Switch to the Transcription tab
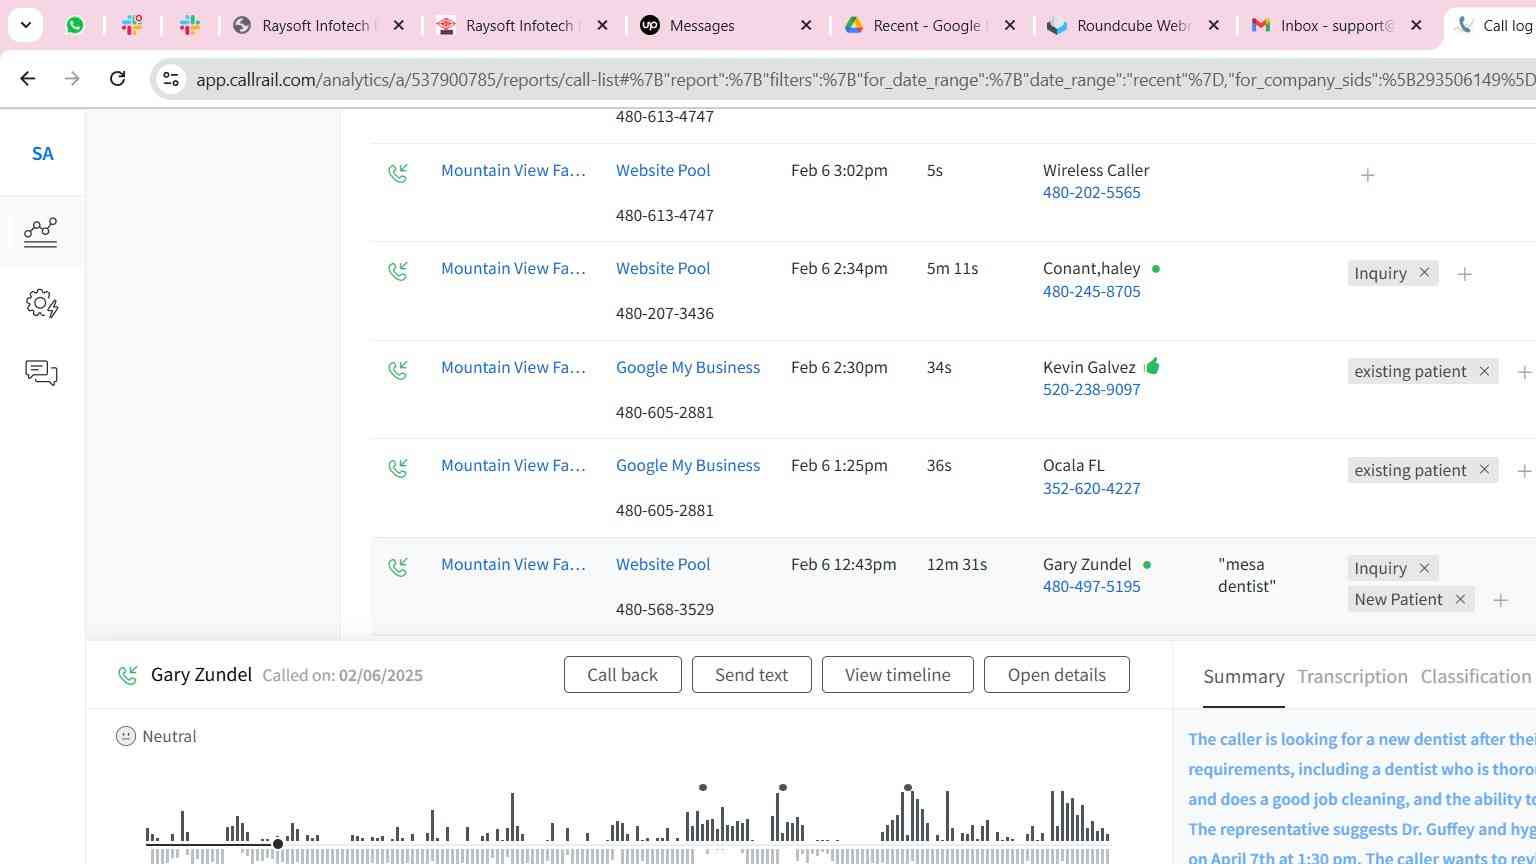The width and height of the screenshot is (1536, 864). tap(1352, 677)
